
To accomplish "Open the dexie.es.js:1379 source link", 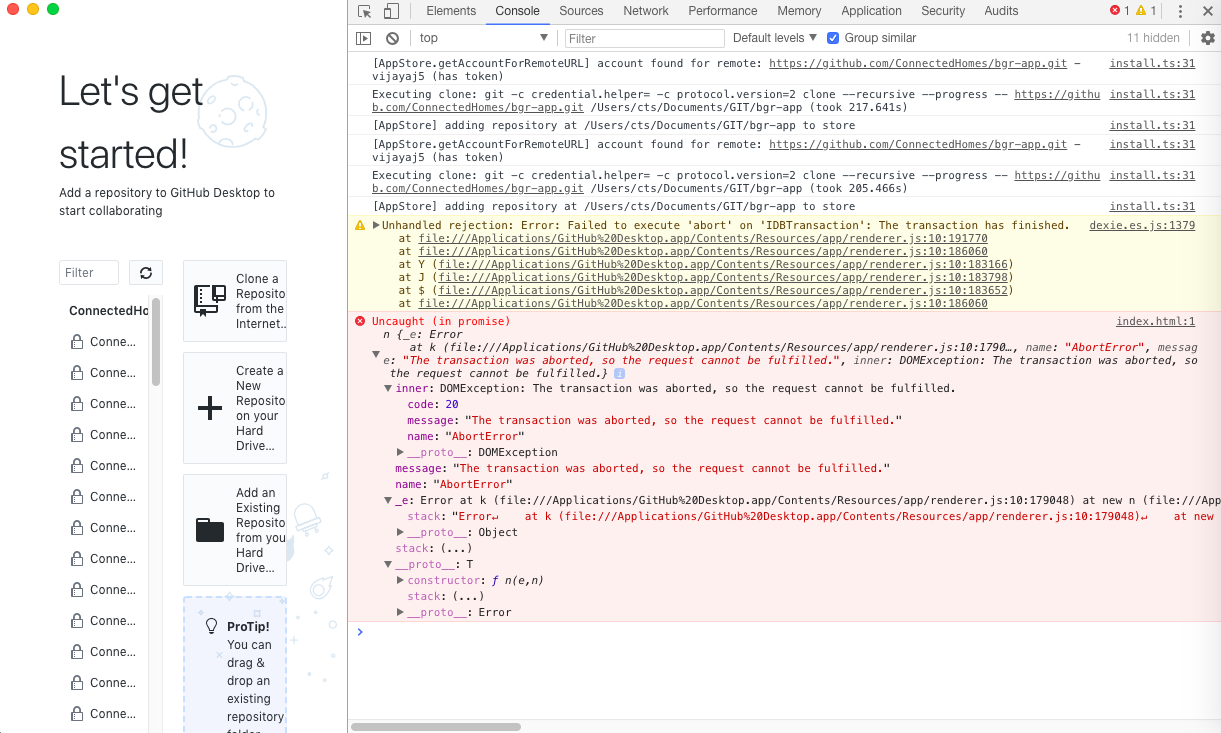I will (x=1142, y=224).
